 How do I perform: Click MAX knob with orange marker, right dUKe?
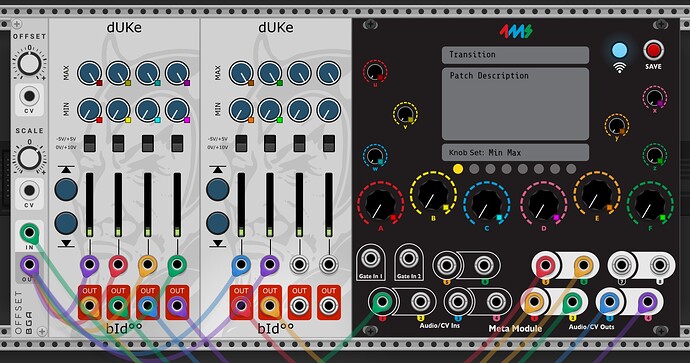pyautogui.click(x=241, y=73)
